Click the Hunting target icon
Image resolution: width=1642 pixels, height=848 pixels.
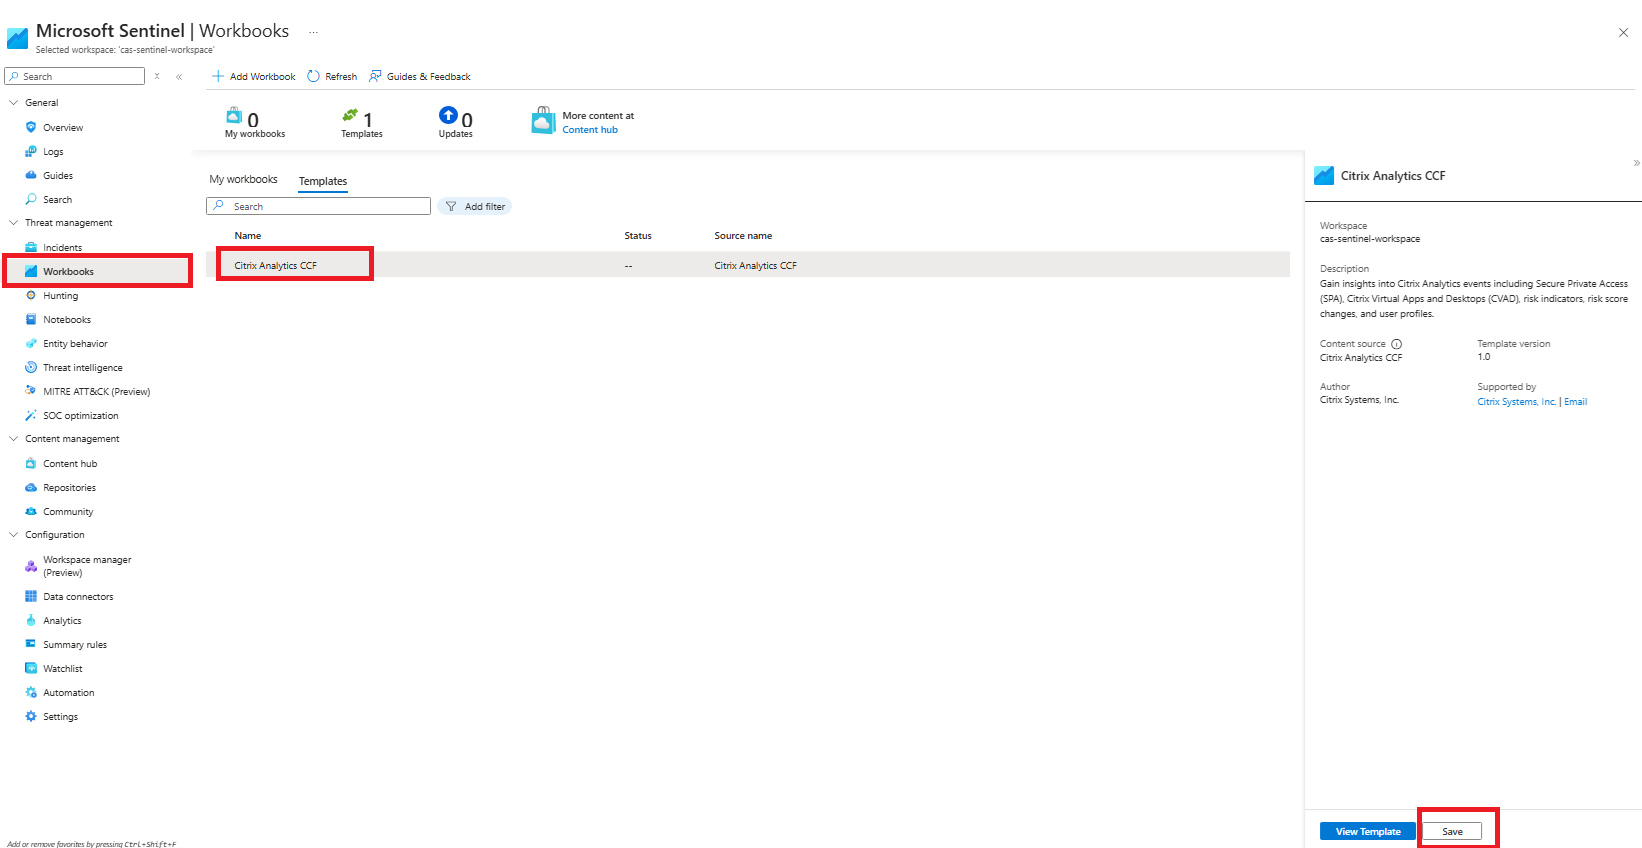31,295
